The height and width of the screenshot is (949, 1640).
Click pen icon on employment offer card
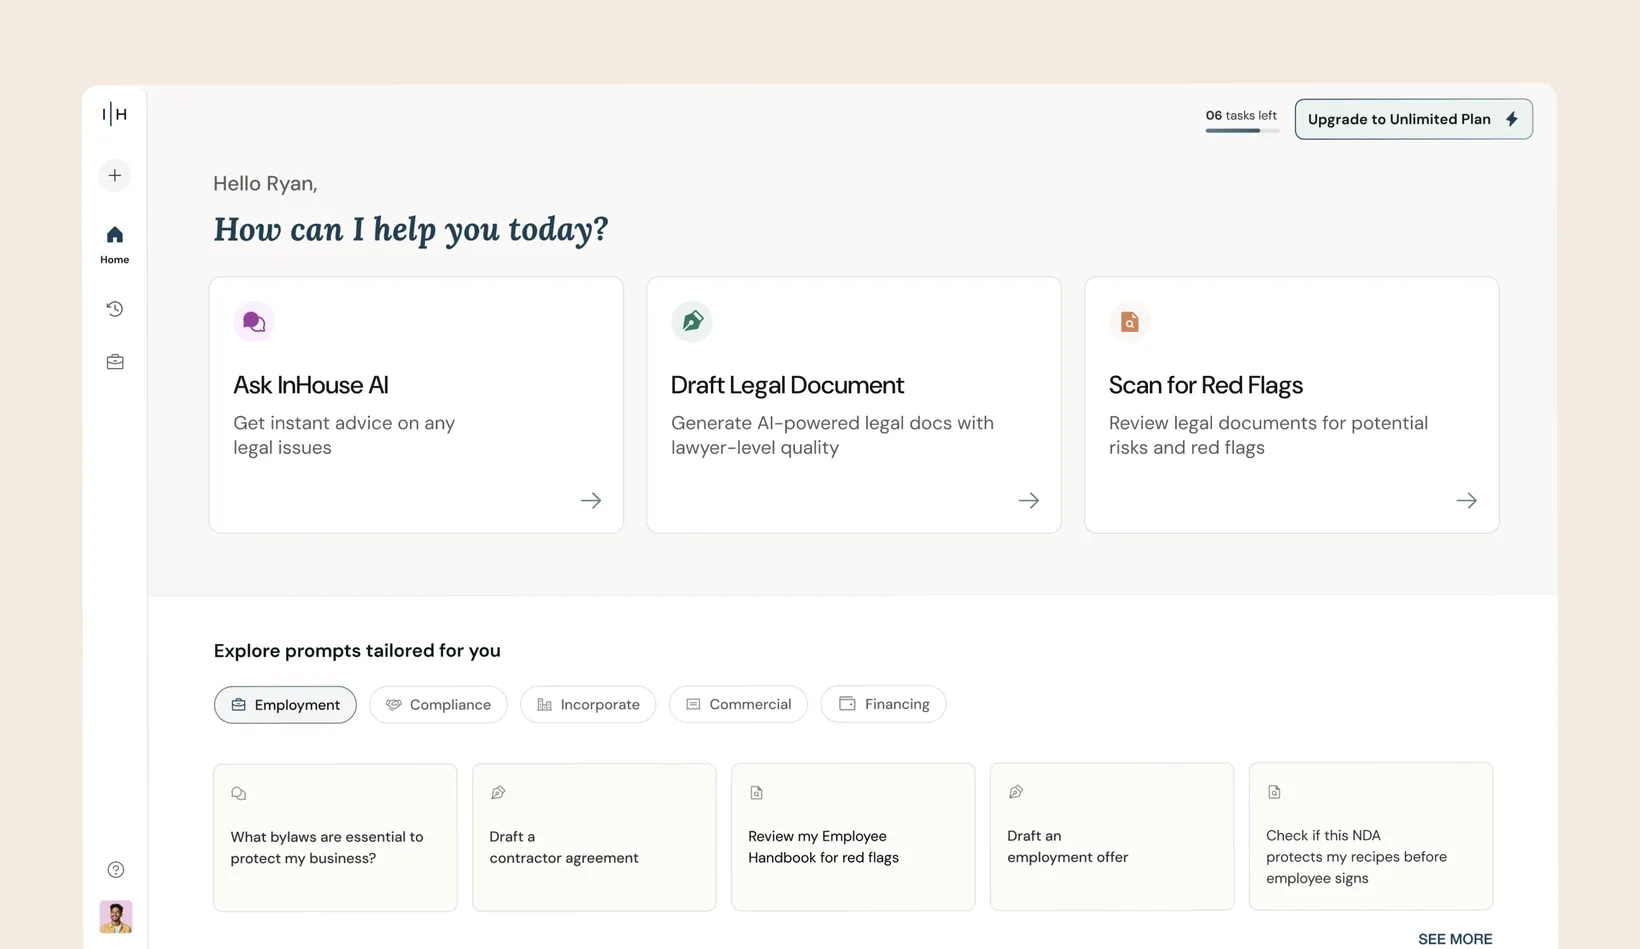click(1016, 792)
